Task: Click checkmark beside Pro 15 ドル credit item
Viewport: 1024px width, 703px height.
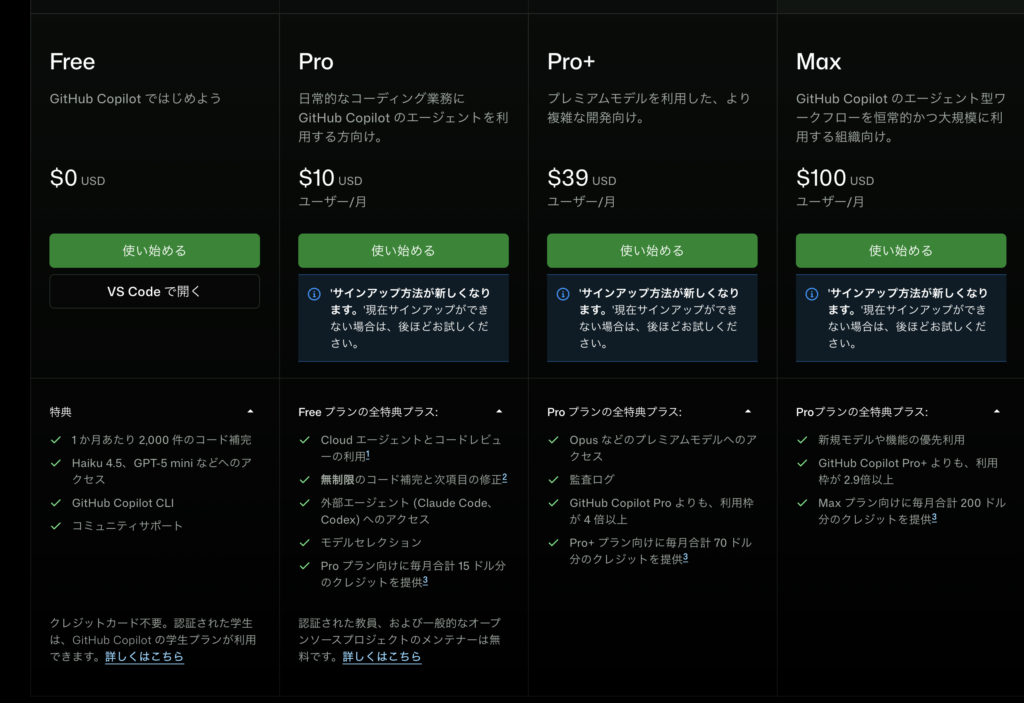Action: coord(305,566)
